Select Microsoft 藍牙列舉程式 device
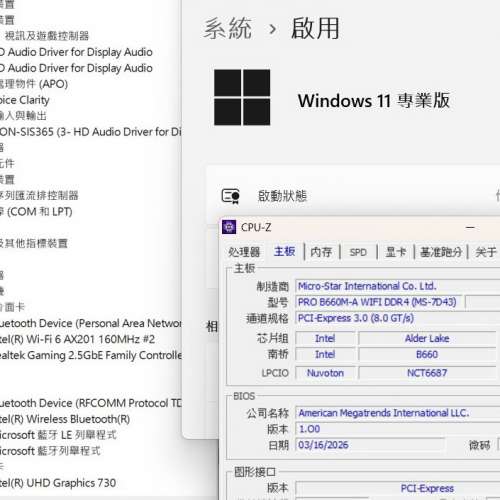Screen dimensions: 500x500 point(50,451)
